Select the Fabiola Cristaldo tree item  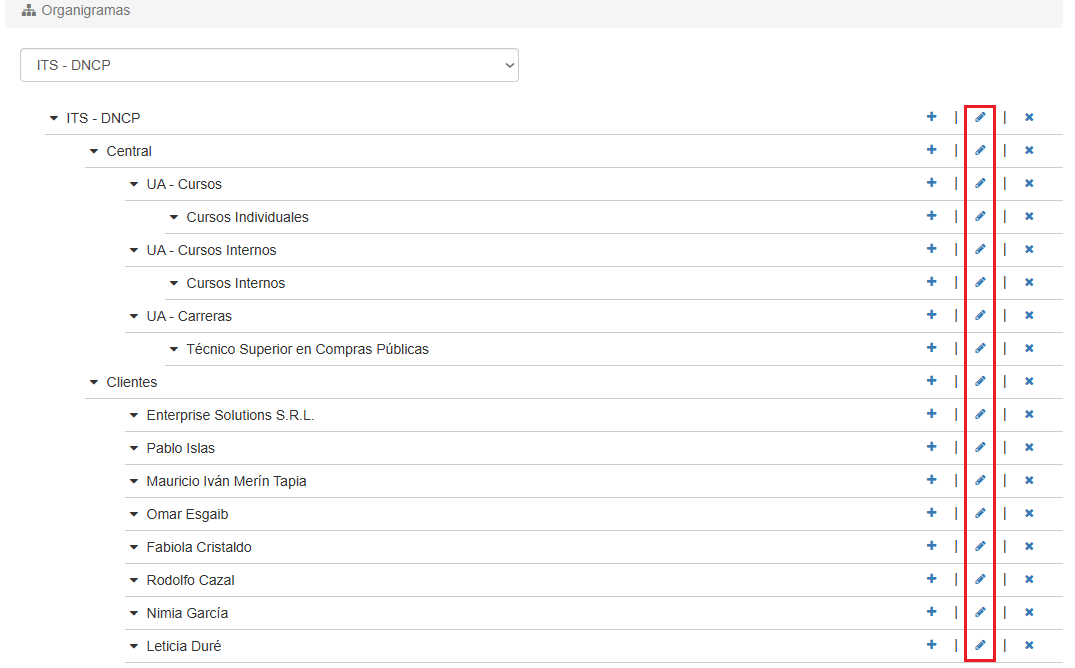(199, 547)
